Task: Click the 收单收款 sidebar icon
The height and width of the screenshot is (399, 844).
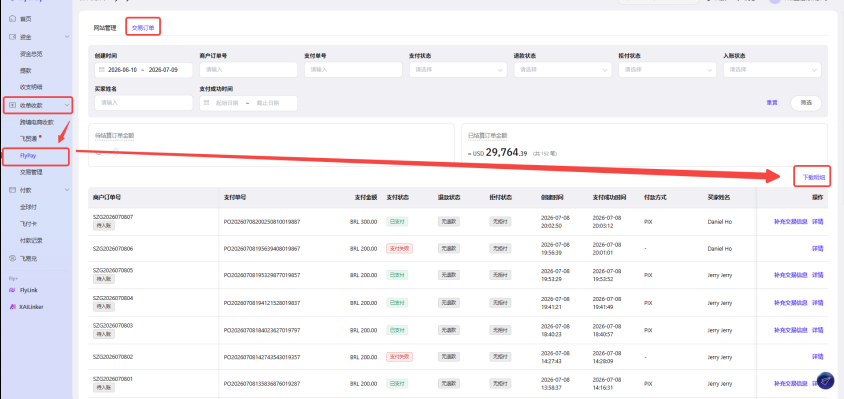Action: click(13, 106)
